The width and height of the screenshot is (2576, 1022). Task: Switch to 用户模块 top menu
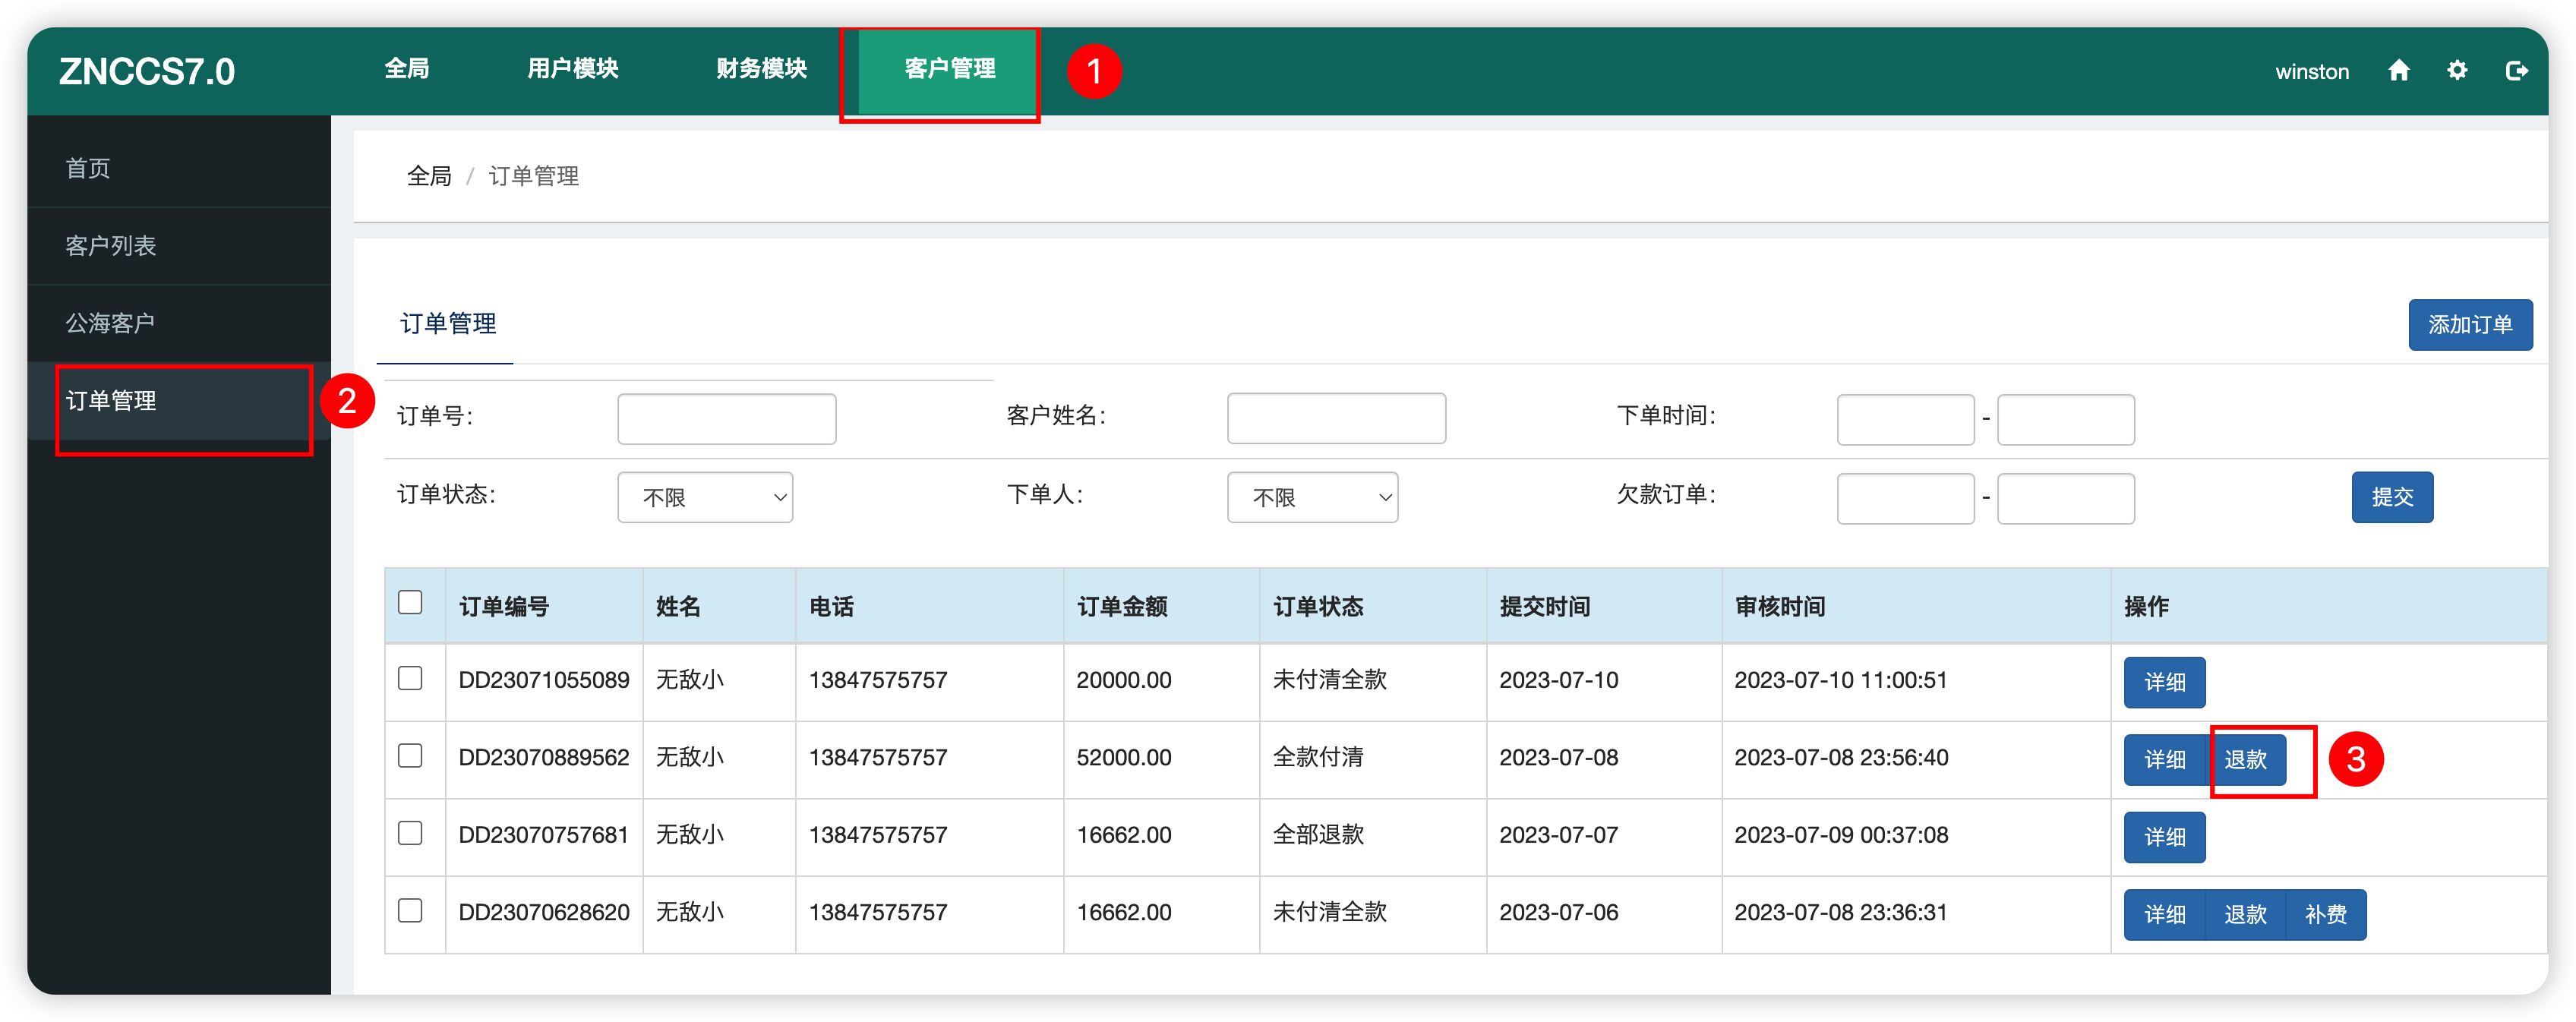click(573, 69)
